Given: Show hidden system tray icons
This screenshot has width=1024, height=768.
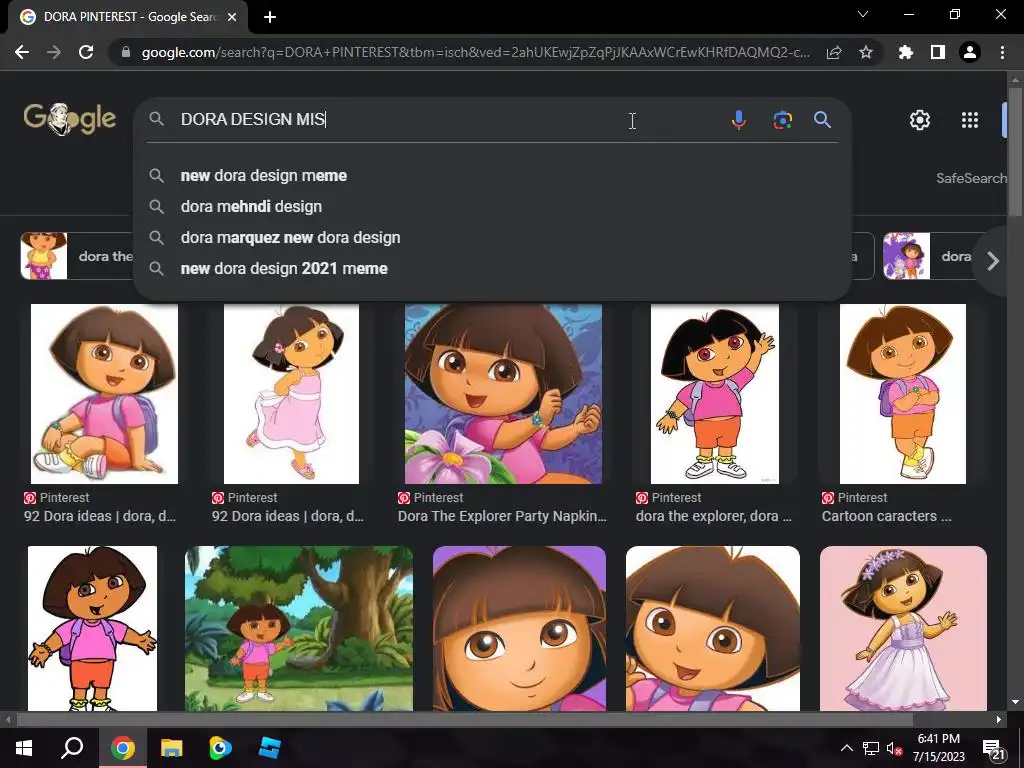Looking at the screenshot, I should point(846,748).
